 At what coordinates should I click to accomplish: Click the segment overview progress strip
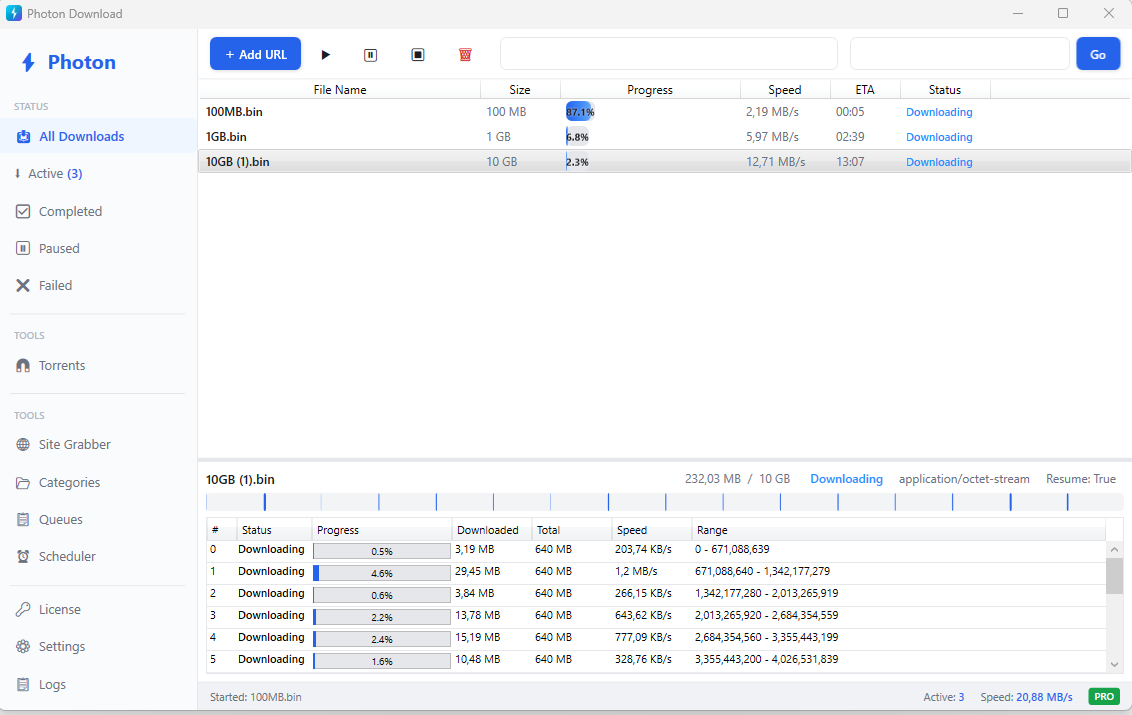[665, 502]
